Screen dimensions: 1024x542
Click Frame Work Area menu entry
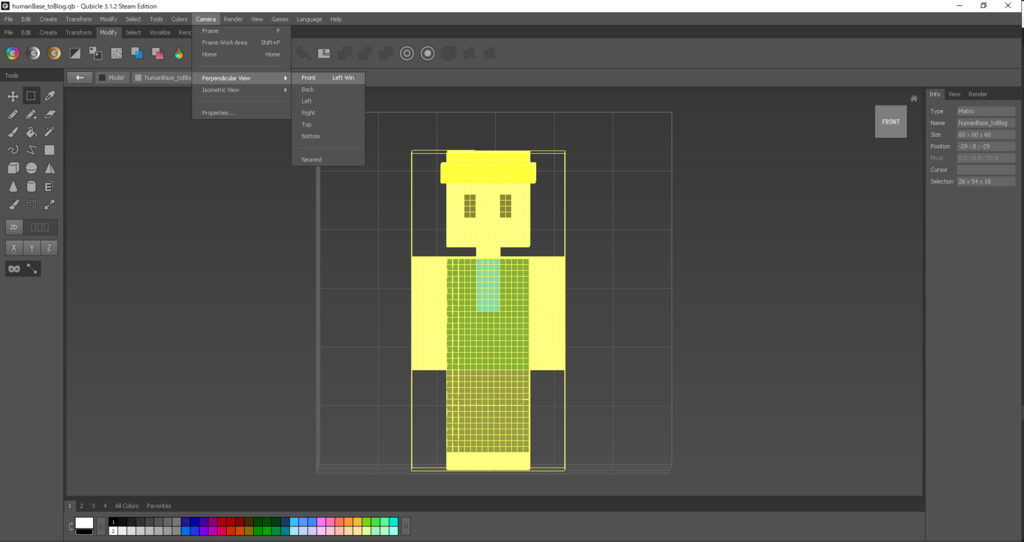click(242, 42)
